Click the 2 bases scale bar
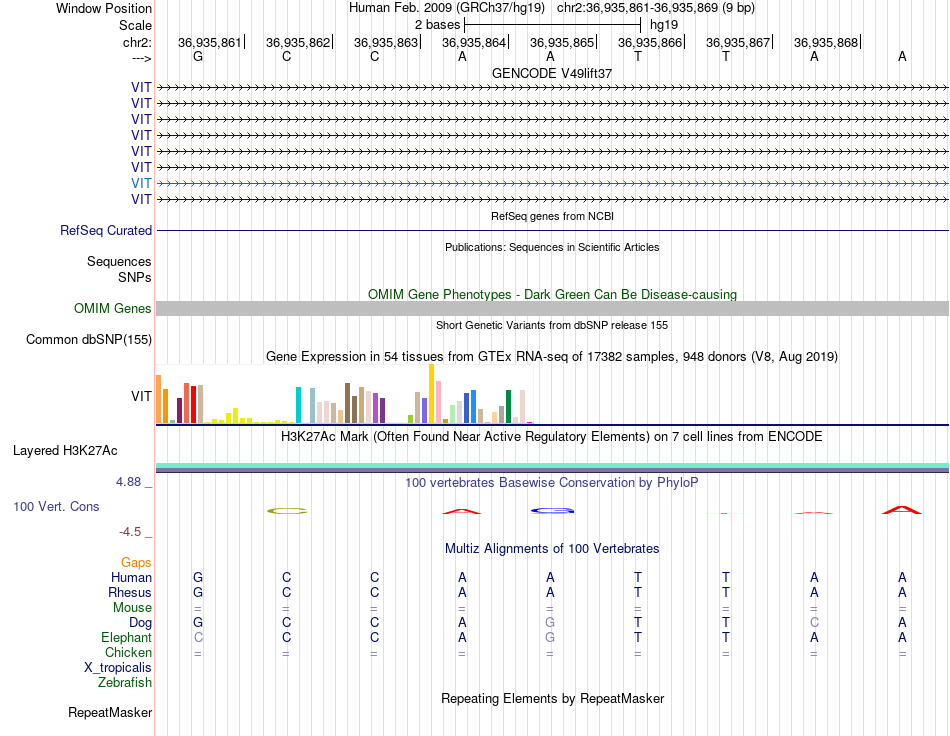This screenshot has width=950, height=736. 552,25
